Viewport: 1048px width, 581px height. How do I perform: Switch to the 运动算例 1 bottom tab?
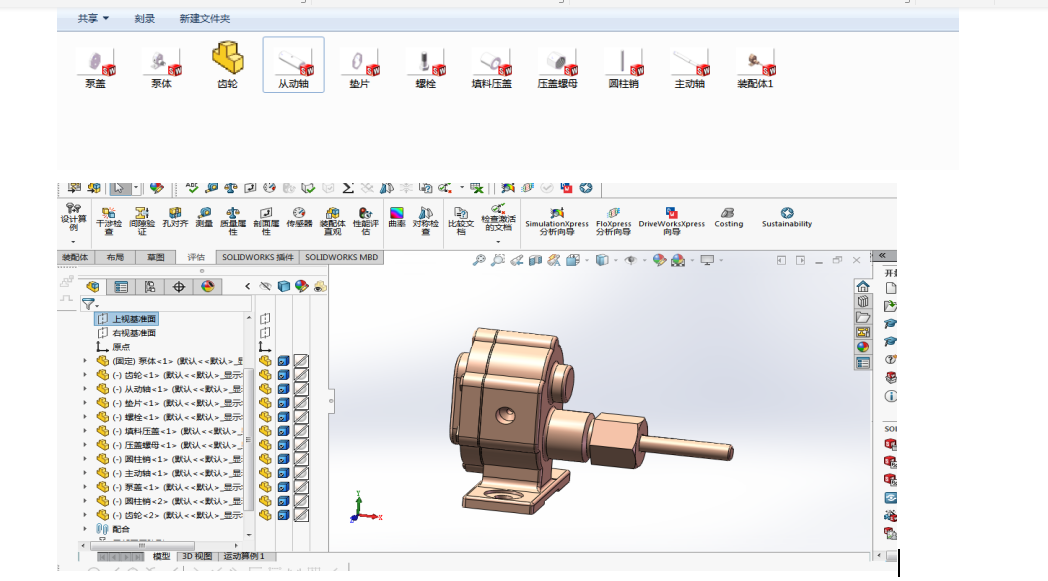tap(244, 556)
